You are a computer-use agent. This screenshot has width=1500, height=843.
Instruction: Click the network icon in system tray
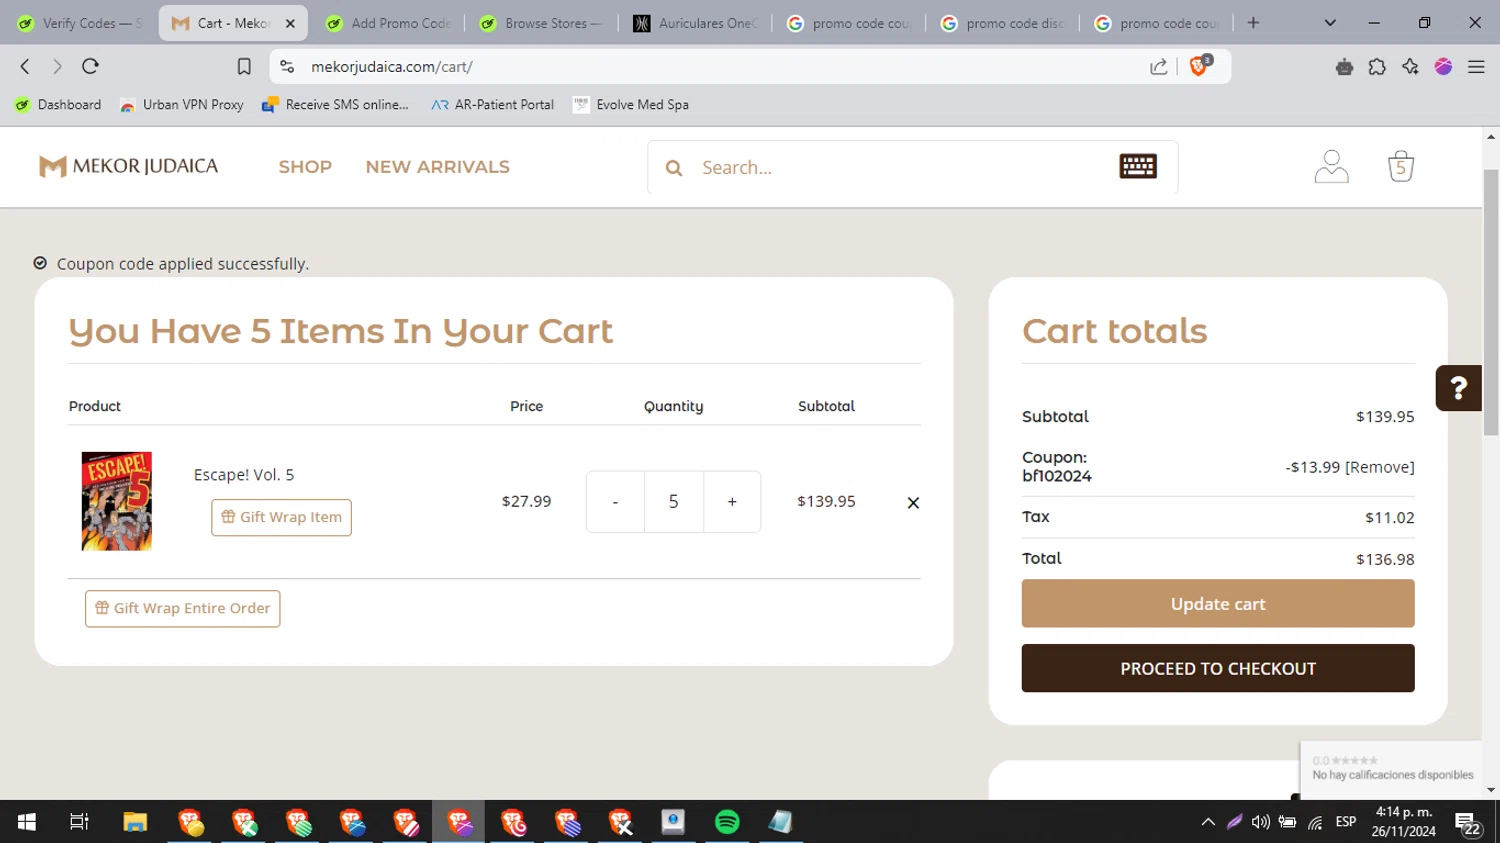click(1315, 822)
